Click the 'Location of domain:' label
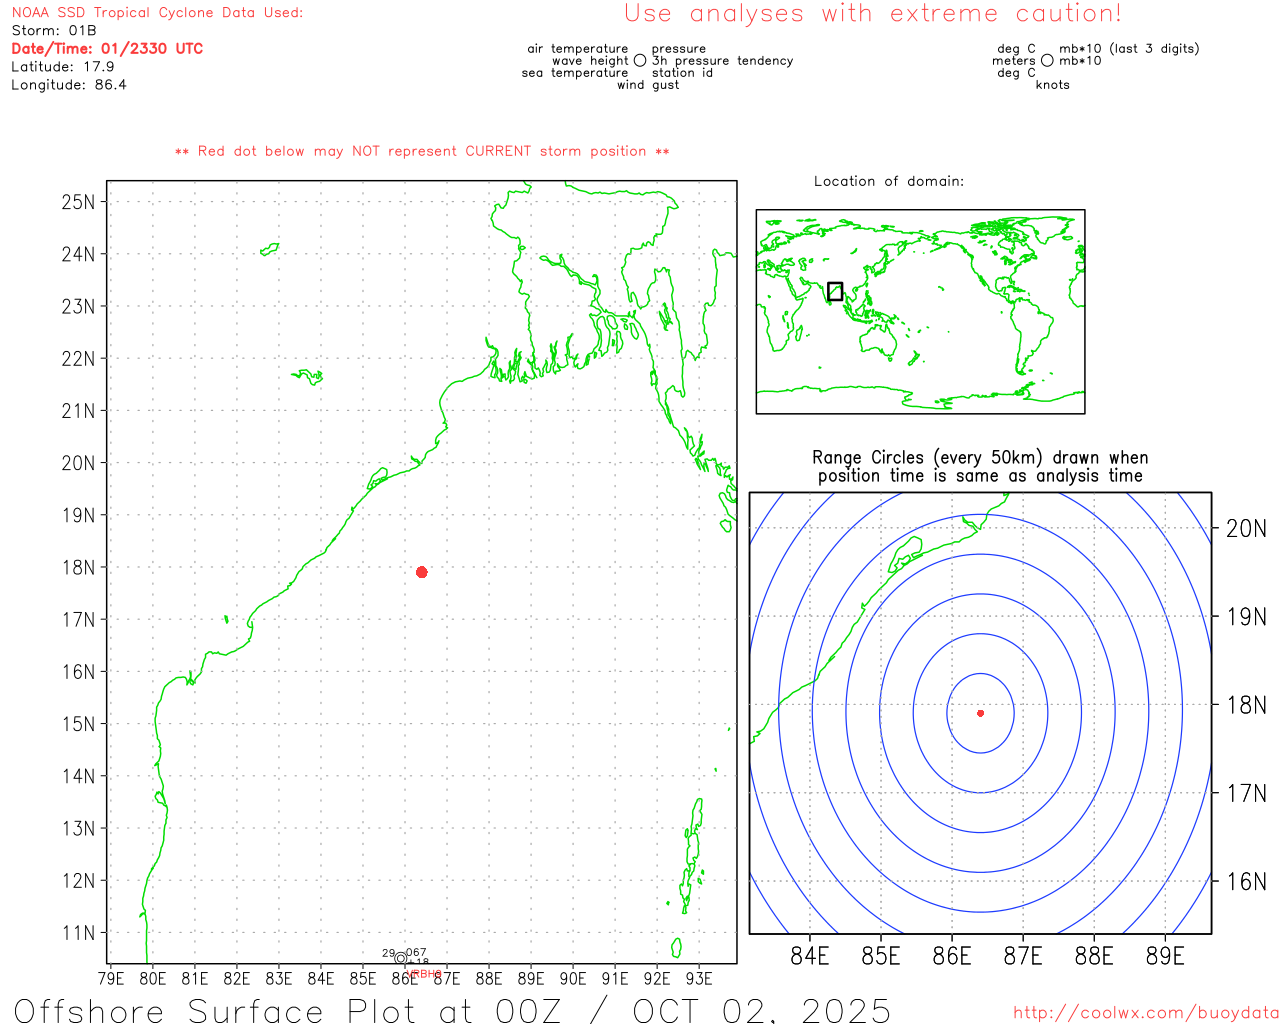The width and height of the screenshot is (1280, 1024). (x=889, y=181)
